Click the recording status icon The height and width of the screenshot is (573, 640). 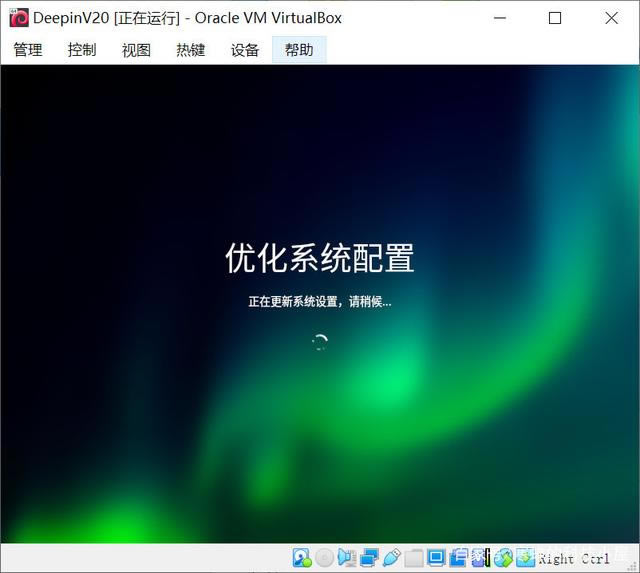(x=458, y=558)
